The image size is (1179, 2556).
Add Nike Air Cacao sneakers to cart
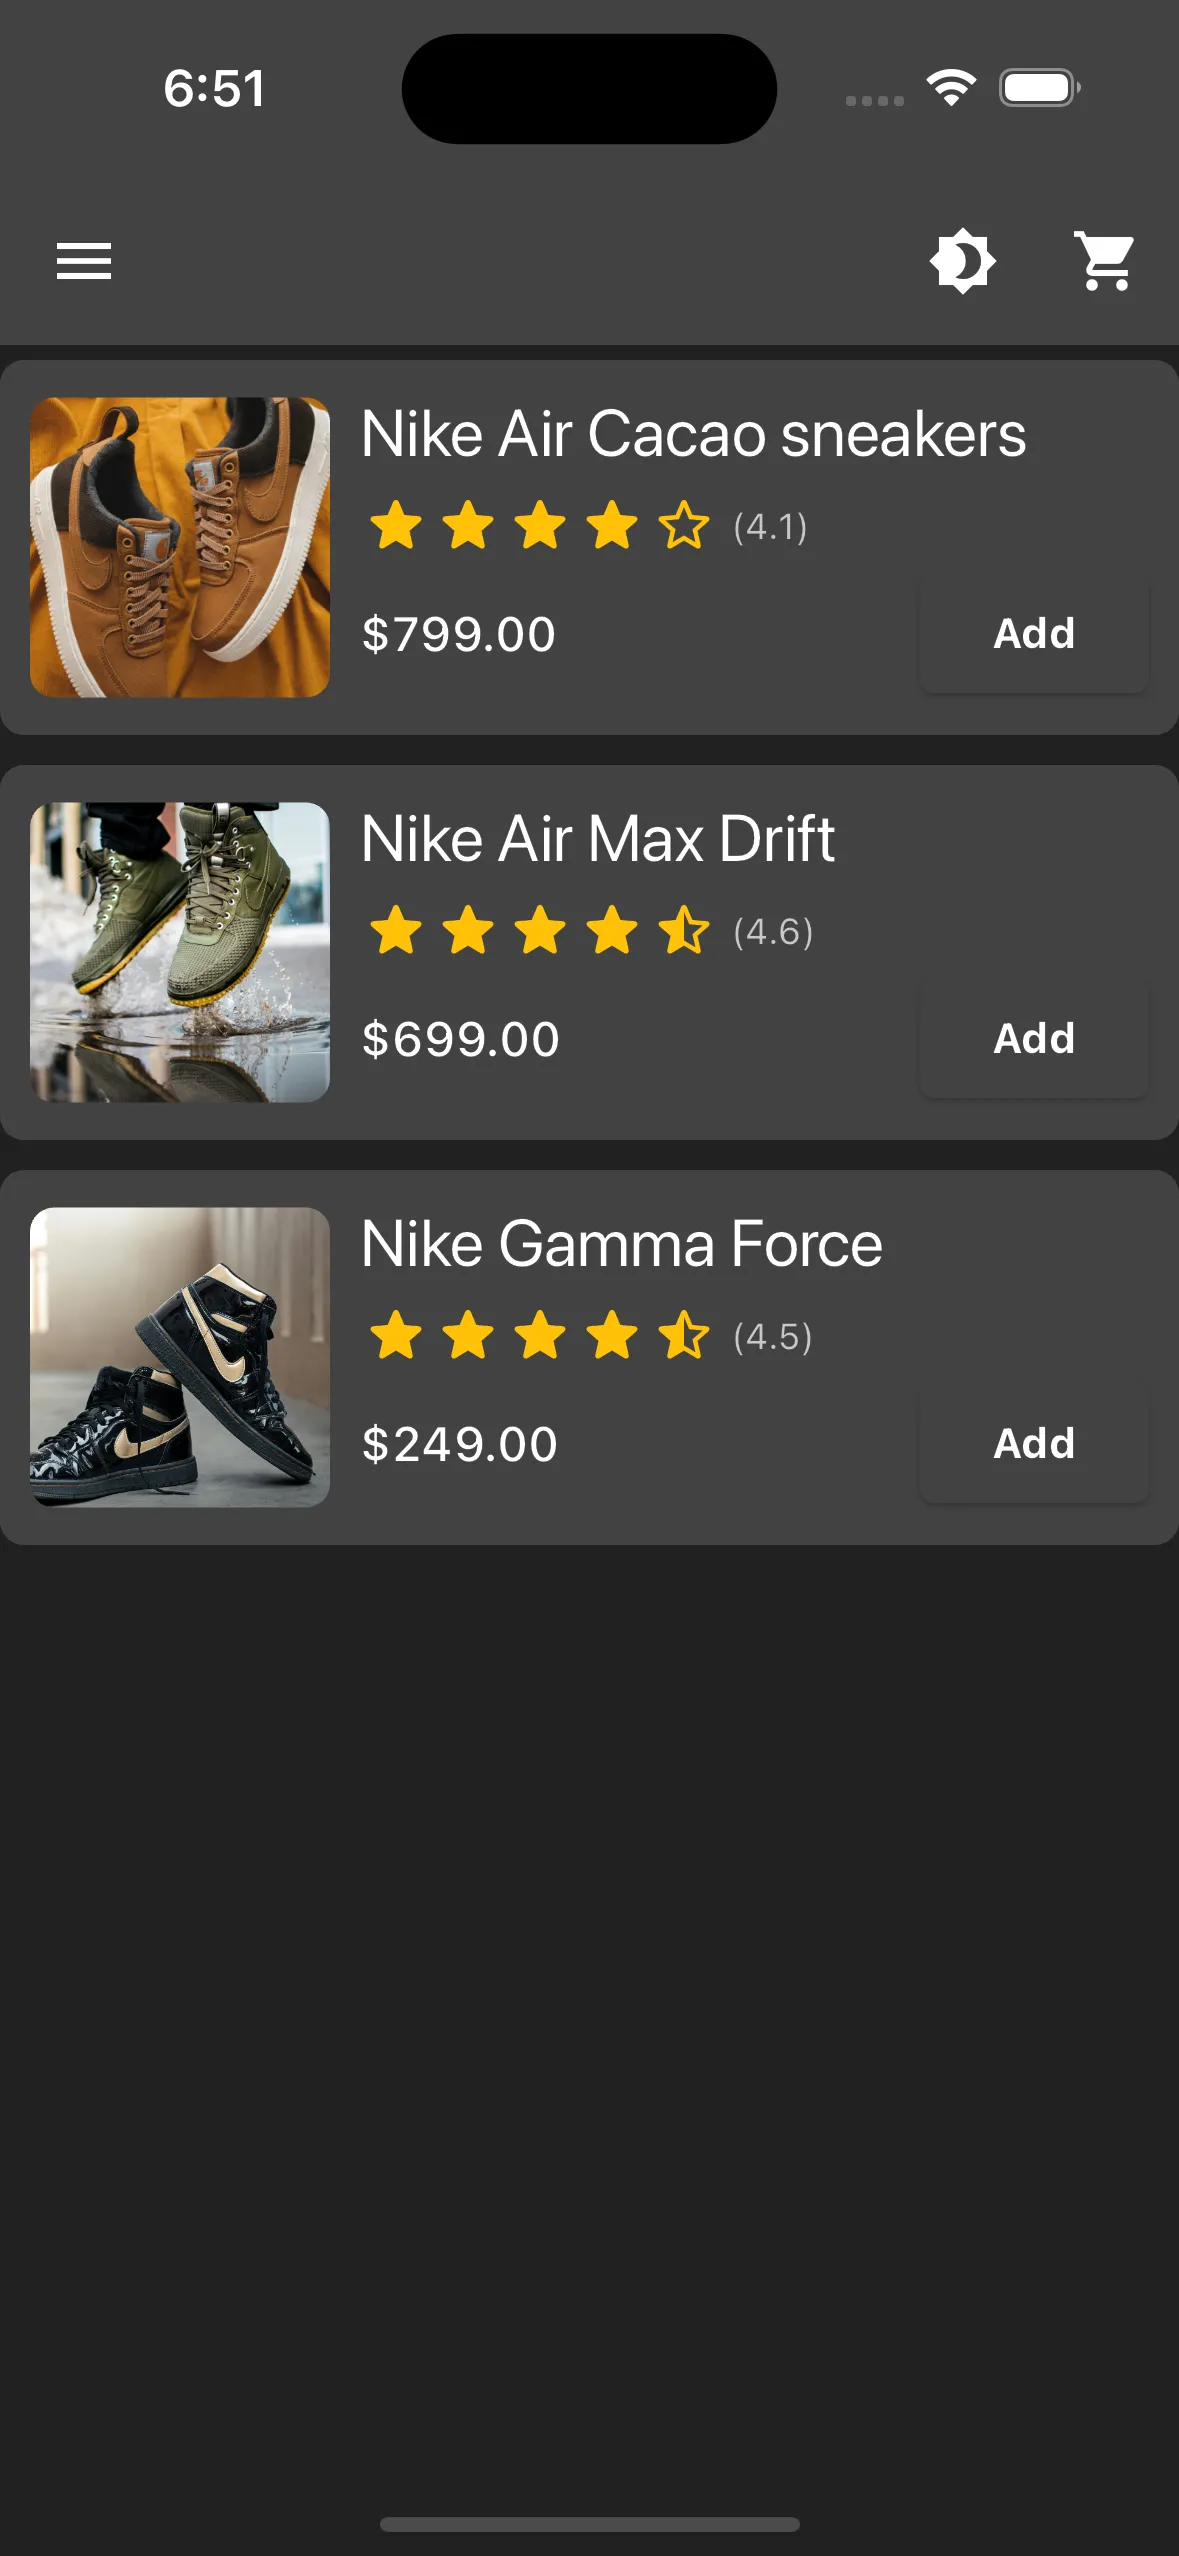pyautogui.click(x=1034, y=634)
